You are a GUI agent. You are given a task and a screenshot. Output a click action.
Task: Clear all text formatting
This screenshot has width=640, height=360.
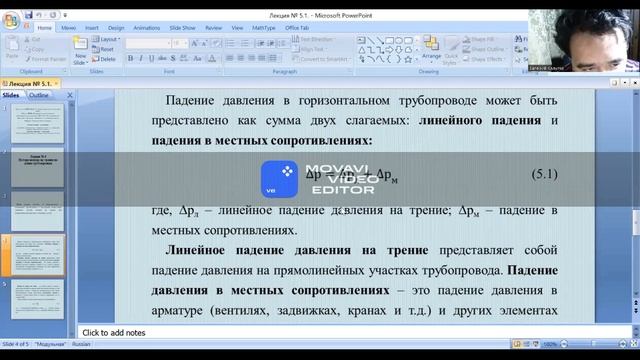tap(216, 43)
